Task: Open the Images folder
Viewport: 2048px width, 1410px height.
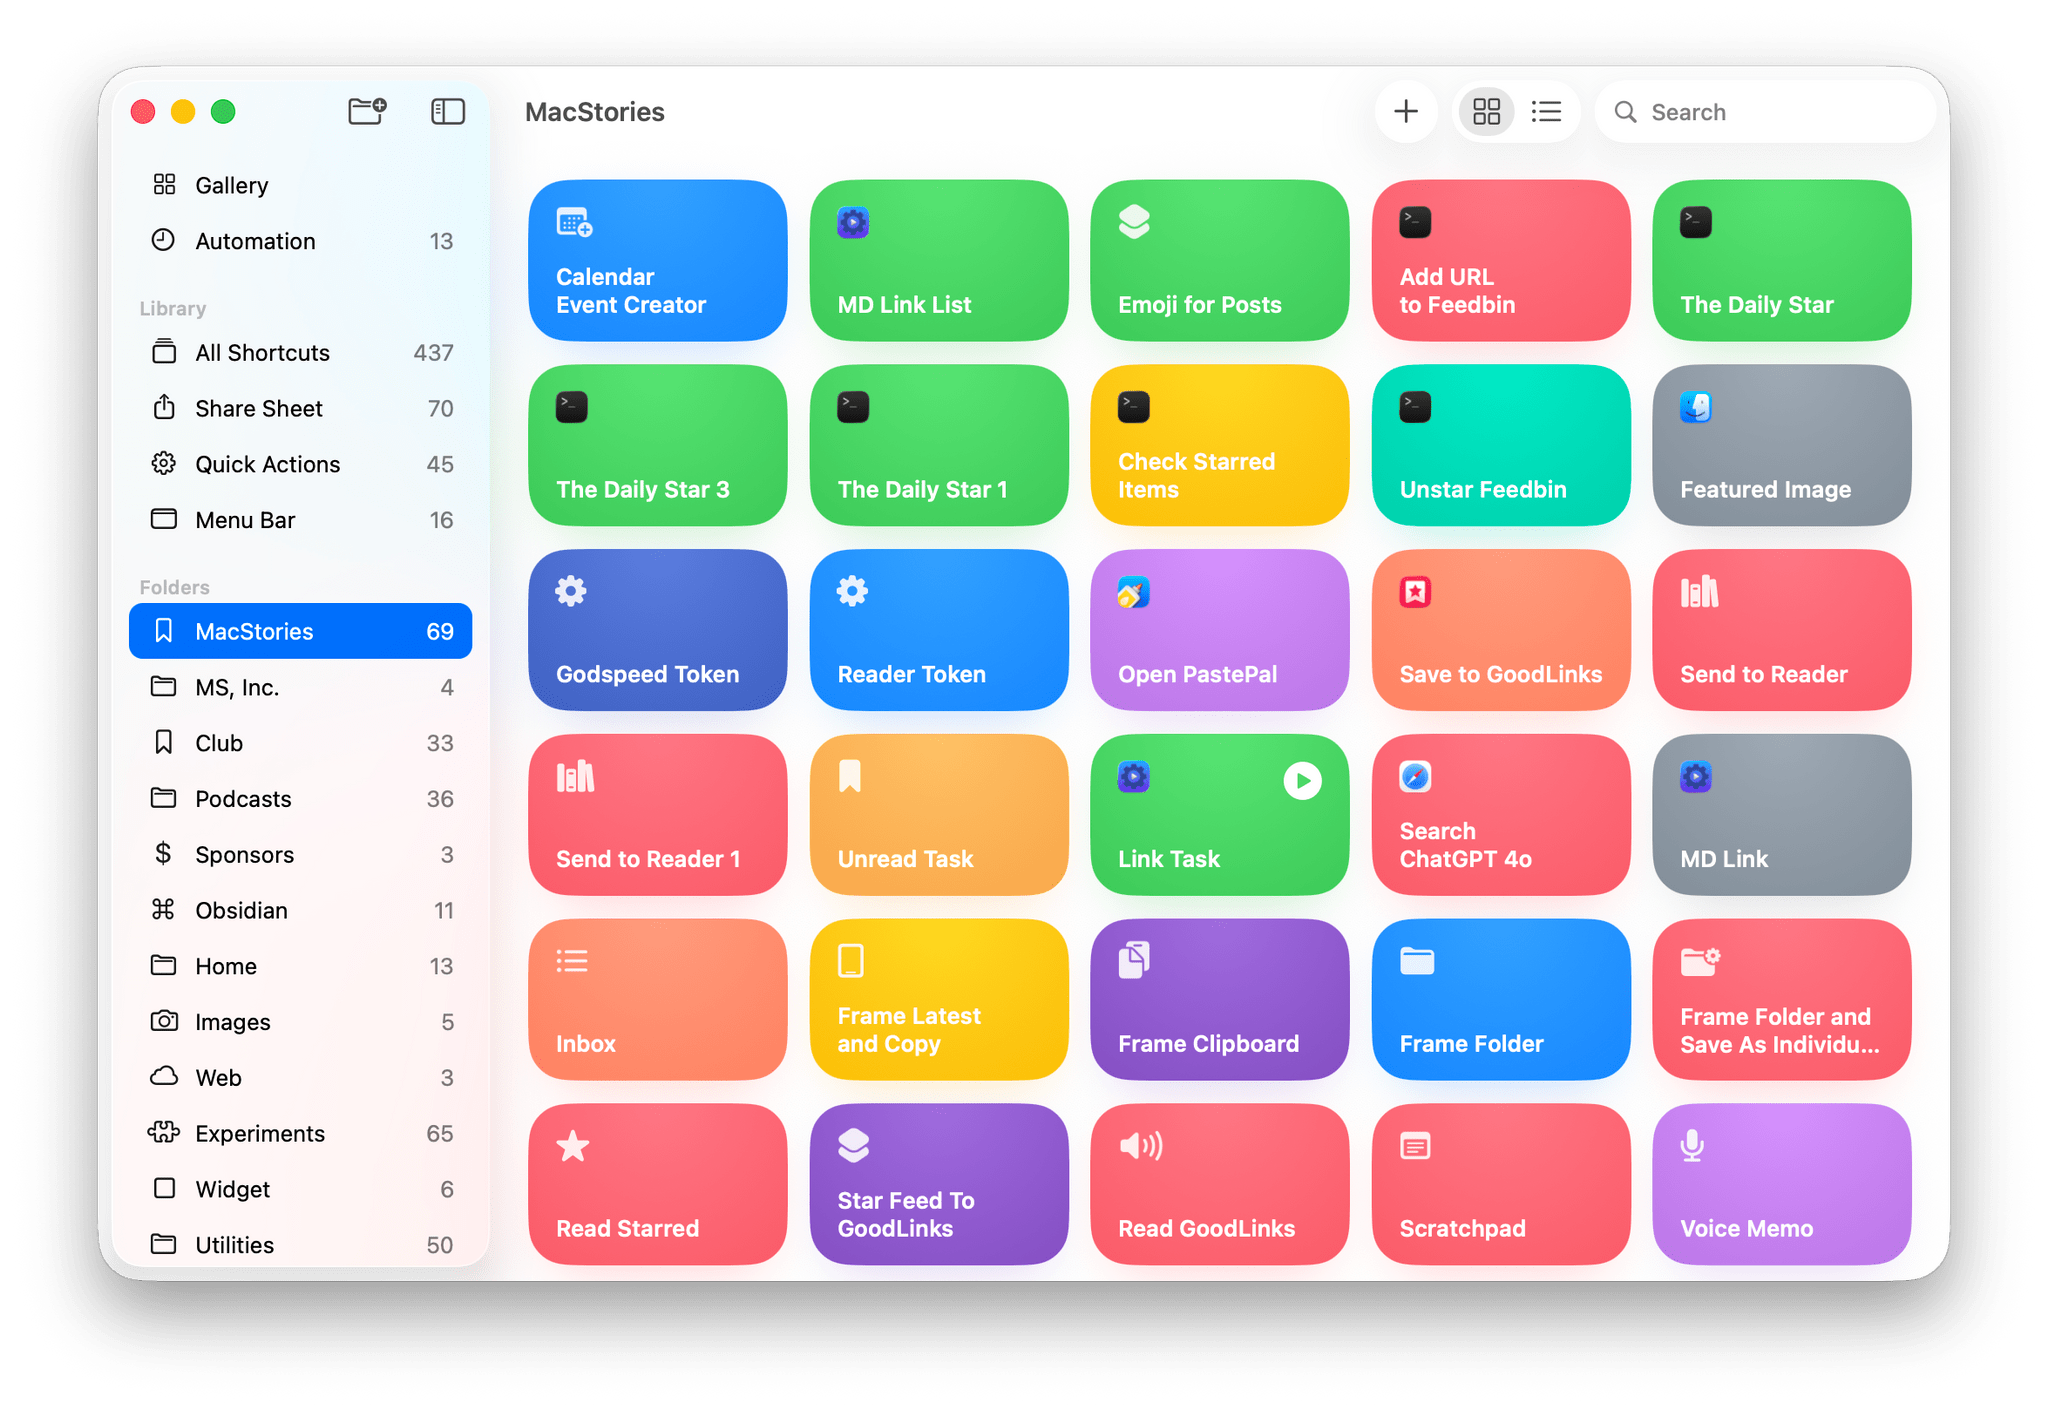Action: click(300, 1022)
